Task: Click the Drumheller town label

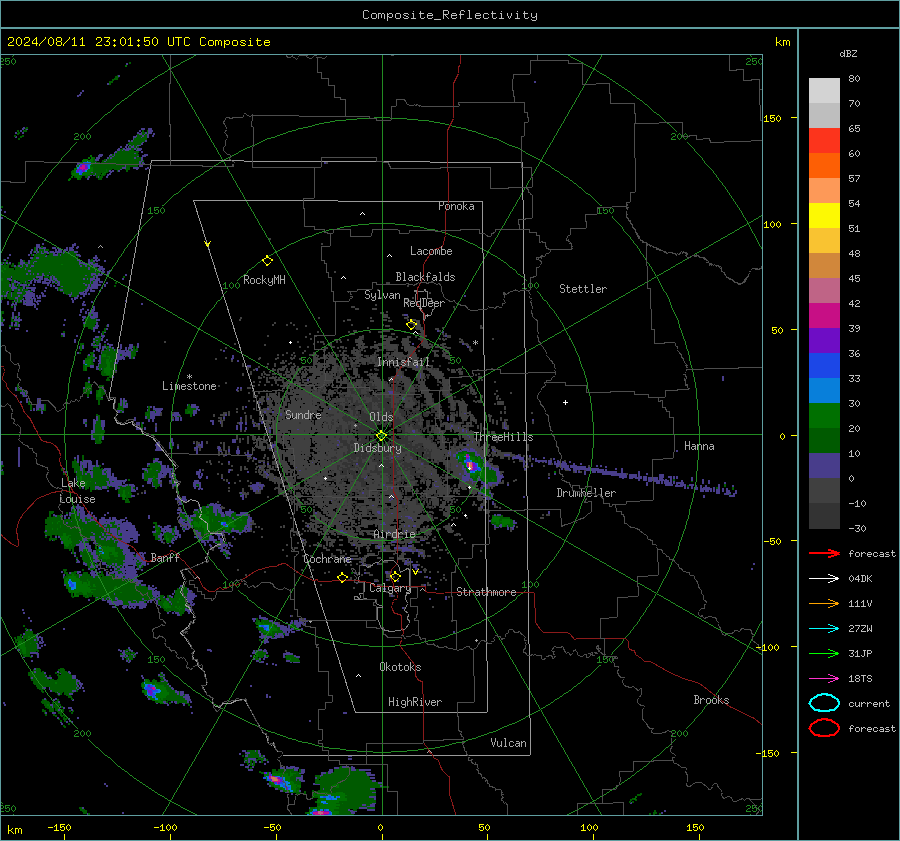Action: 586,493
